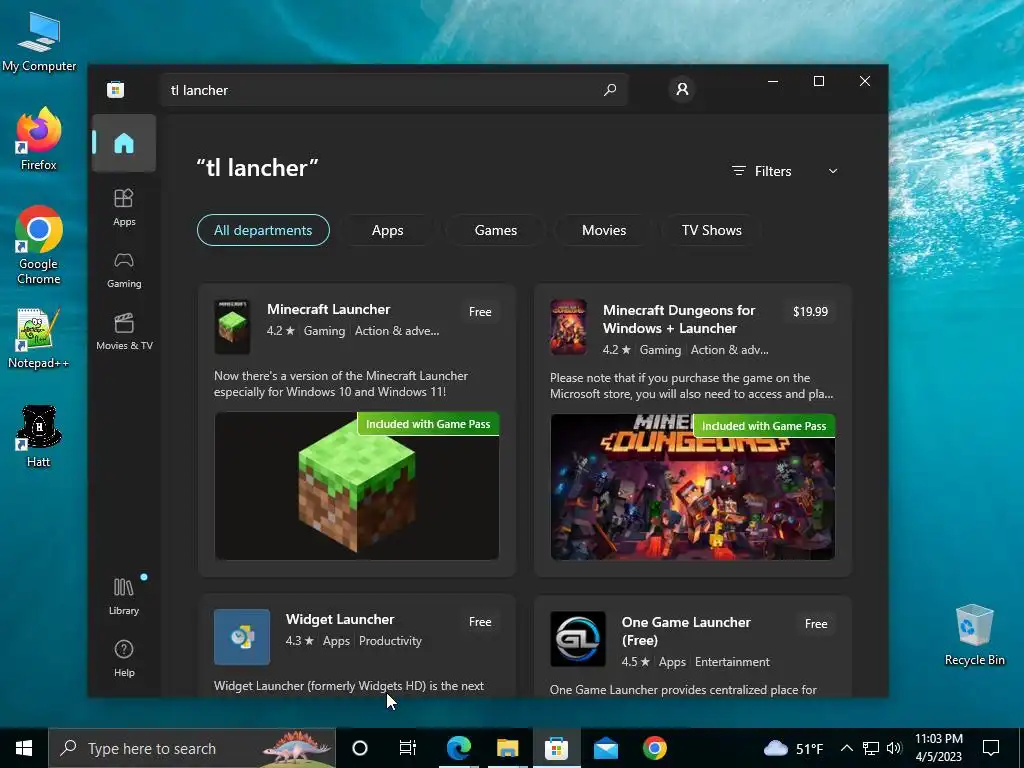This screenshot has height=768, width=1024.
Task: Open the volume speaker tray icon
Action: point(894,748)
